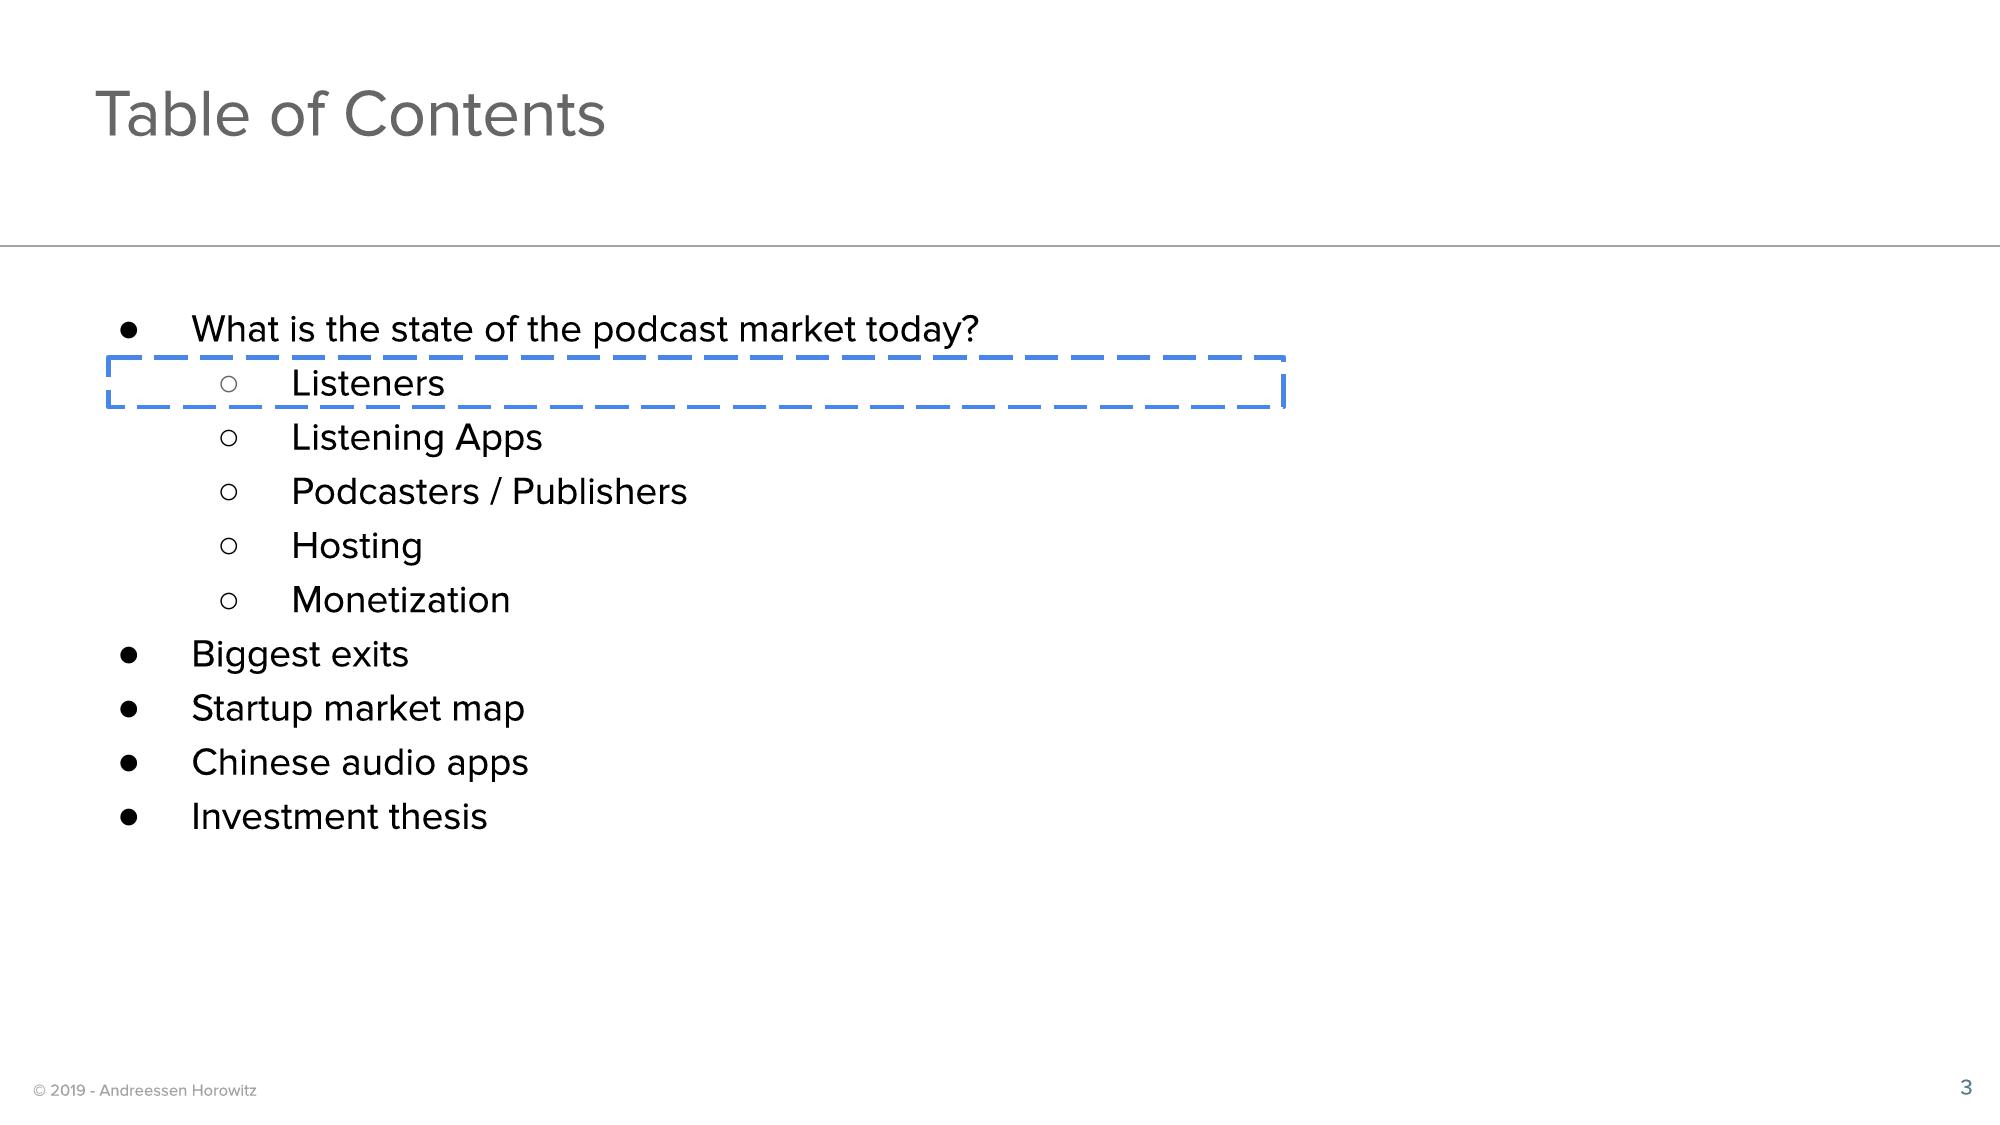
Task: Select 'What is the state of the podcast market today?'
Action: tap(584, 328)
